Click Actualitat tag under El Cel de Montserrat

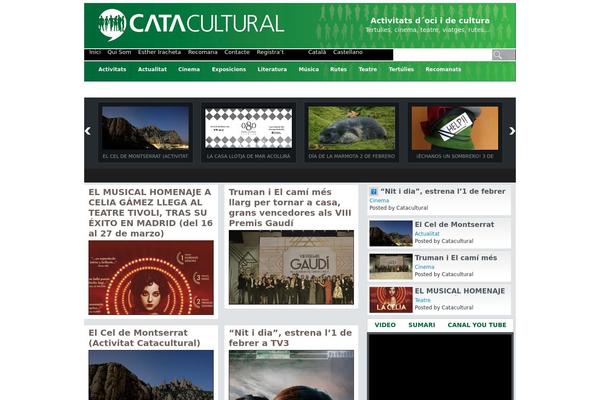pyautogui.click(x=427, y=234)
